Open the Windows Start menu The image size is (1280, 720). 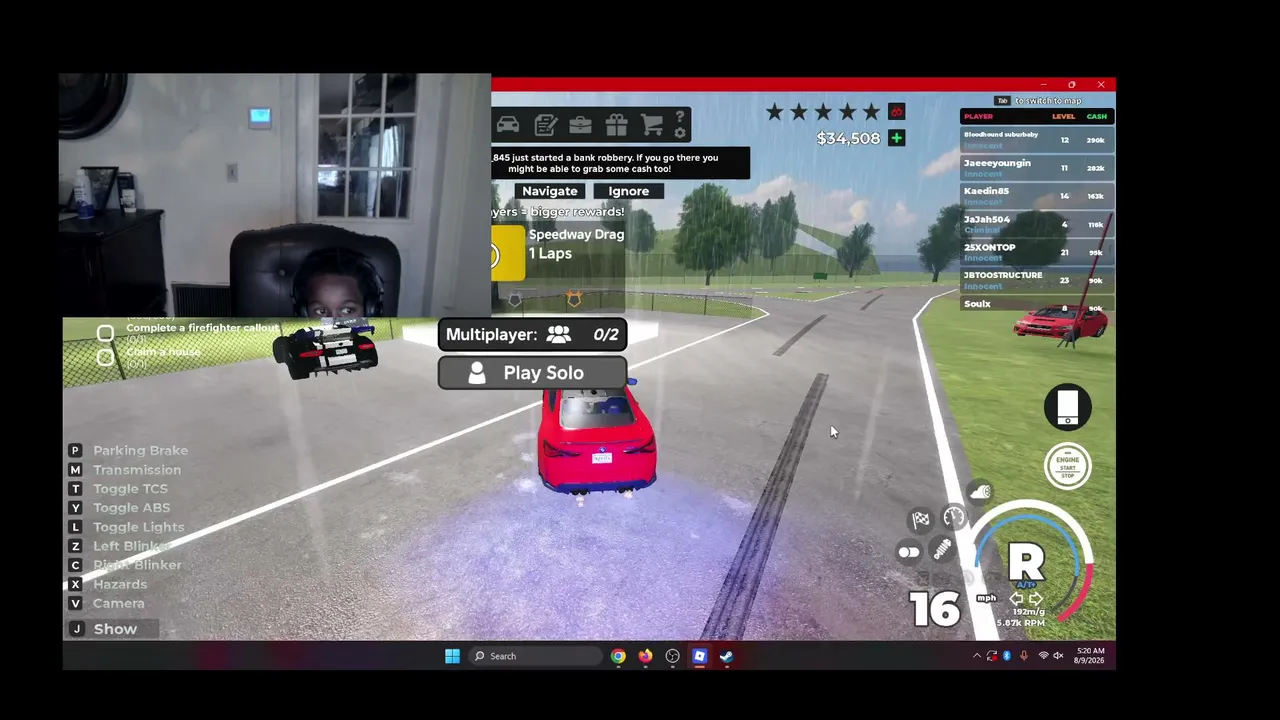452,656
